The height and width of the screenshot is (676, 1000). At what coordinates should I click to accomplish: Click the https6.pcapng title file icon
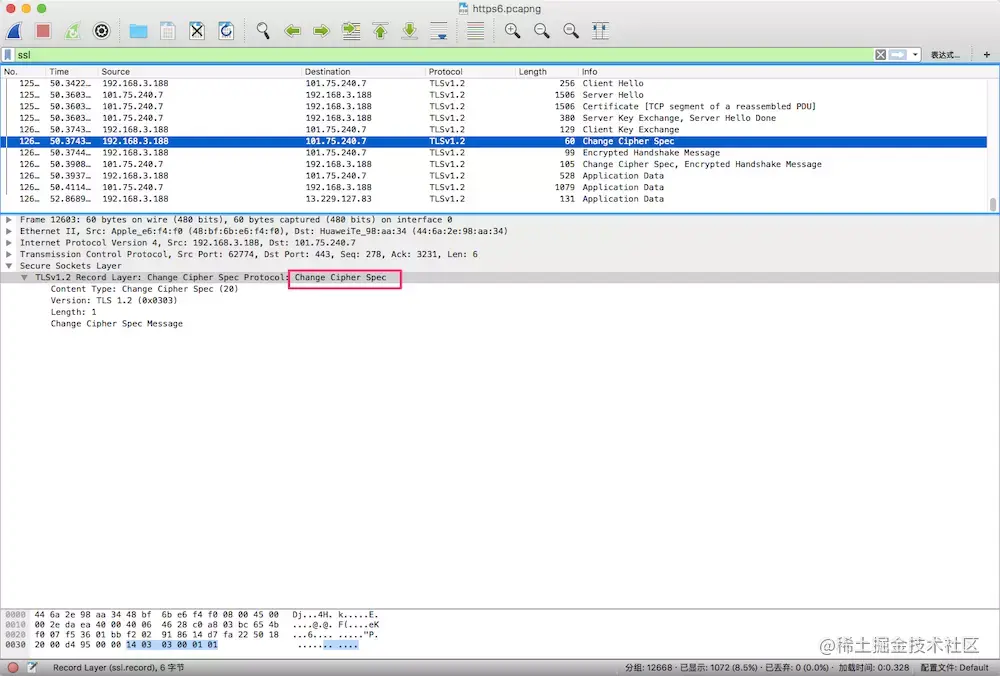464,8
